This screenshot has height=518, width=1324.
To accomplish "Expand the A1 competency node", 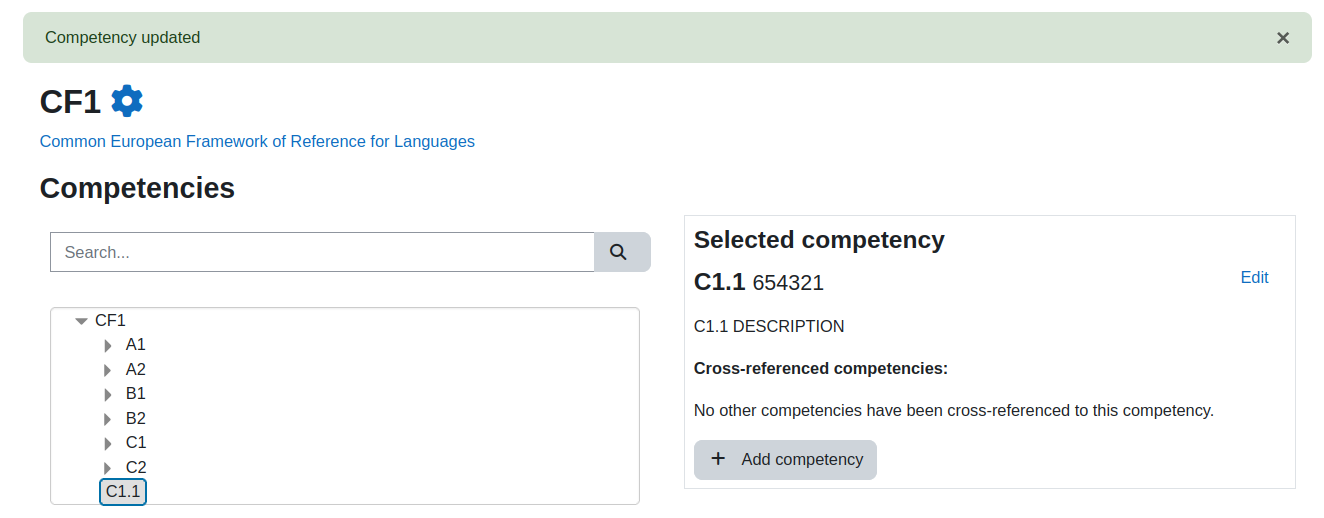I will [108, 346].
